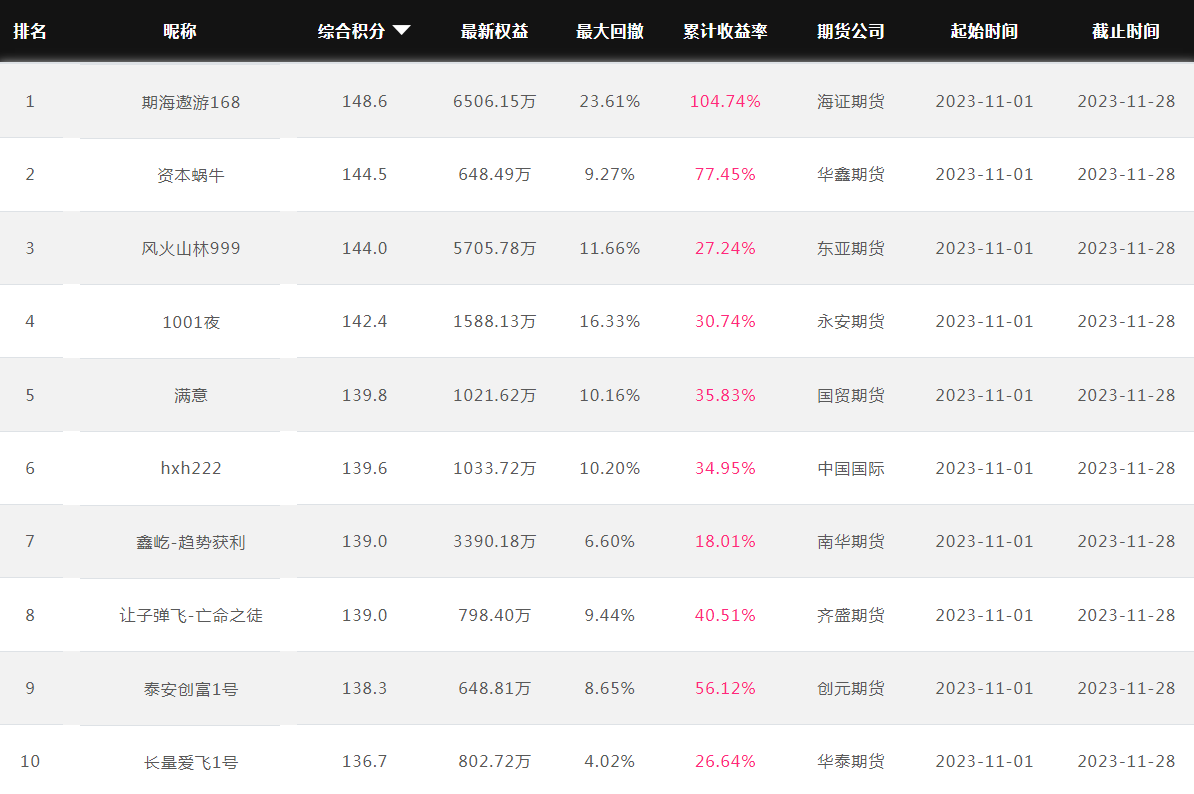The height and width of the screenshot is (794, 1194).
Task: Click equity value 802.72万
Action: pyautogui.click(x=495, y=761)
